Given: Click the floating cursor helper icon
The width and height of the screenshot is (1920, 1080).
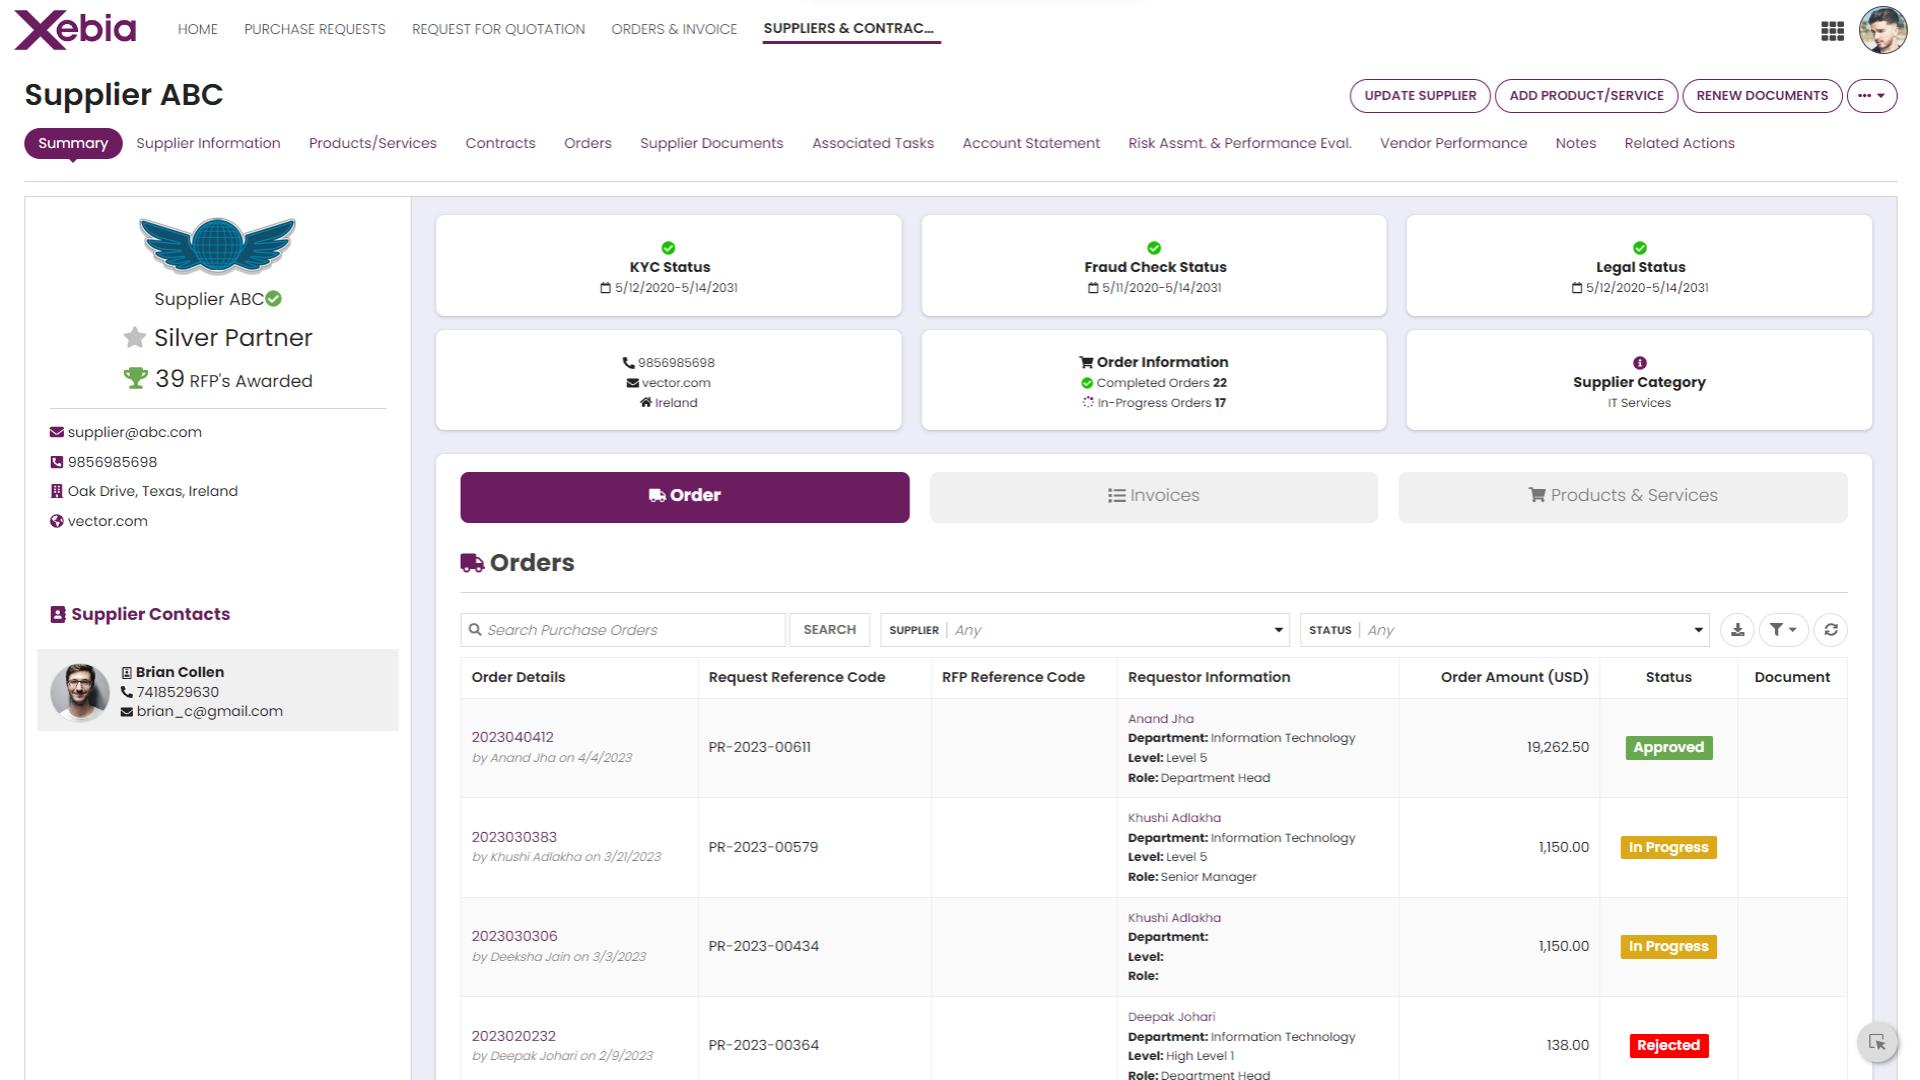Looking at the screenshot, I should pos(1877,1043).
